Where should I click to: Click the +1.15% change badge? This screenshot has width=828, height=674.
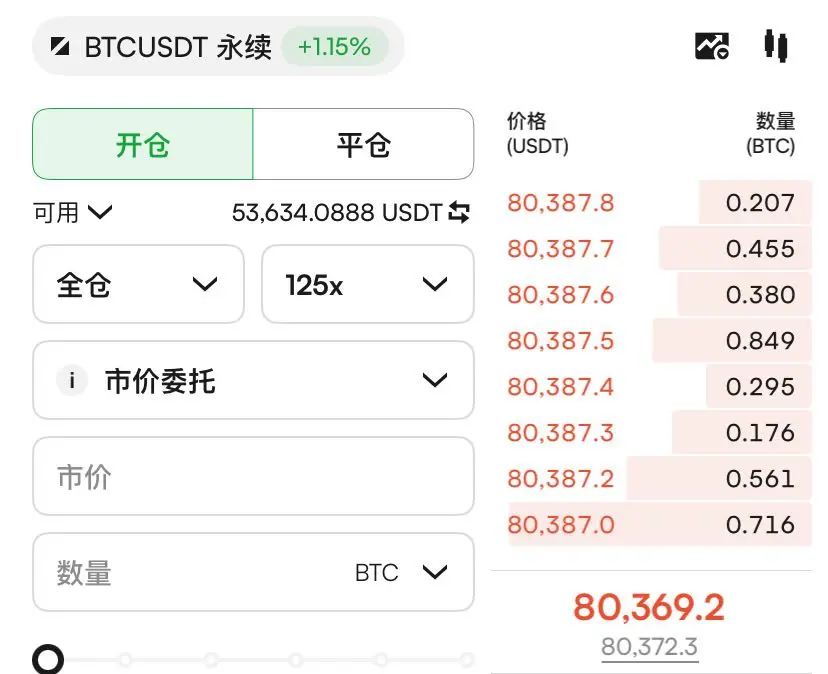coord(335,46)
